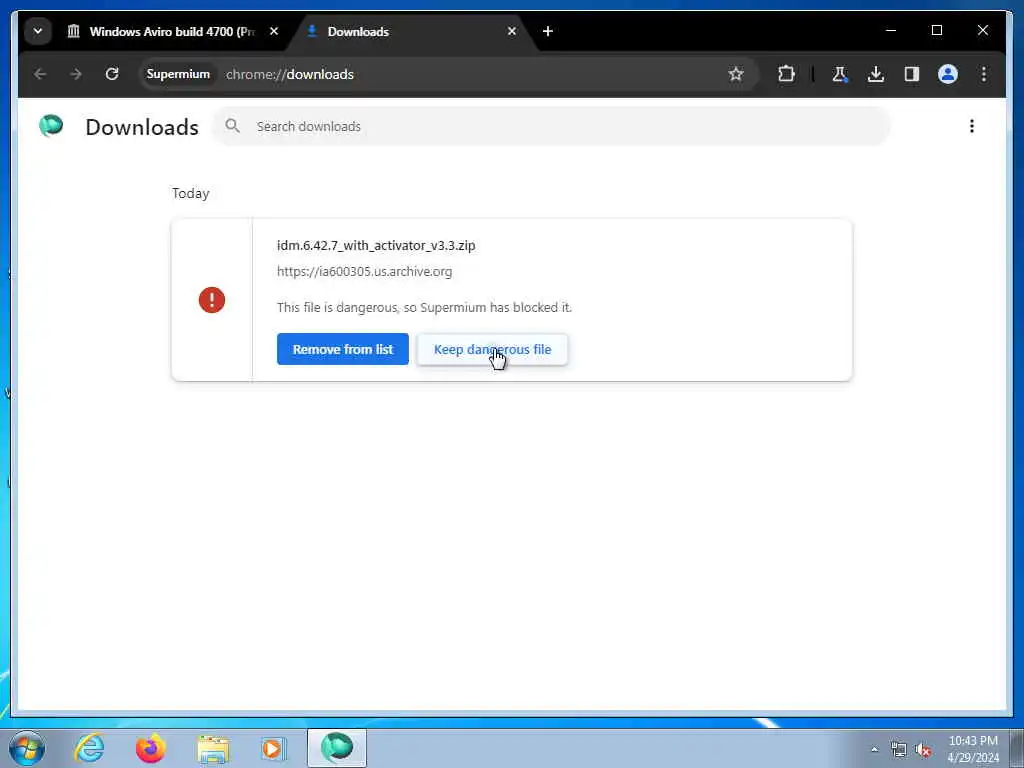Open a new tab with plus button
The width and height of the screenshot is (1024, 768).
(548, 31)
